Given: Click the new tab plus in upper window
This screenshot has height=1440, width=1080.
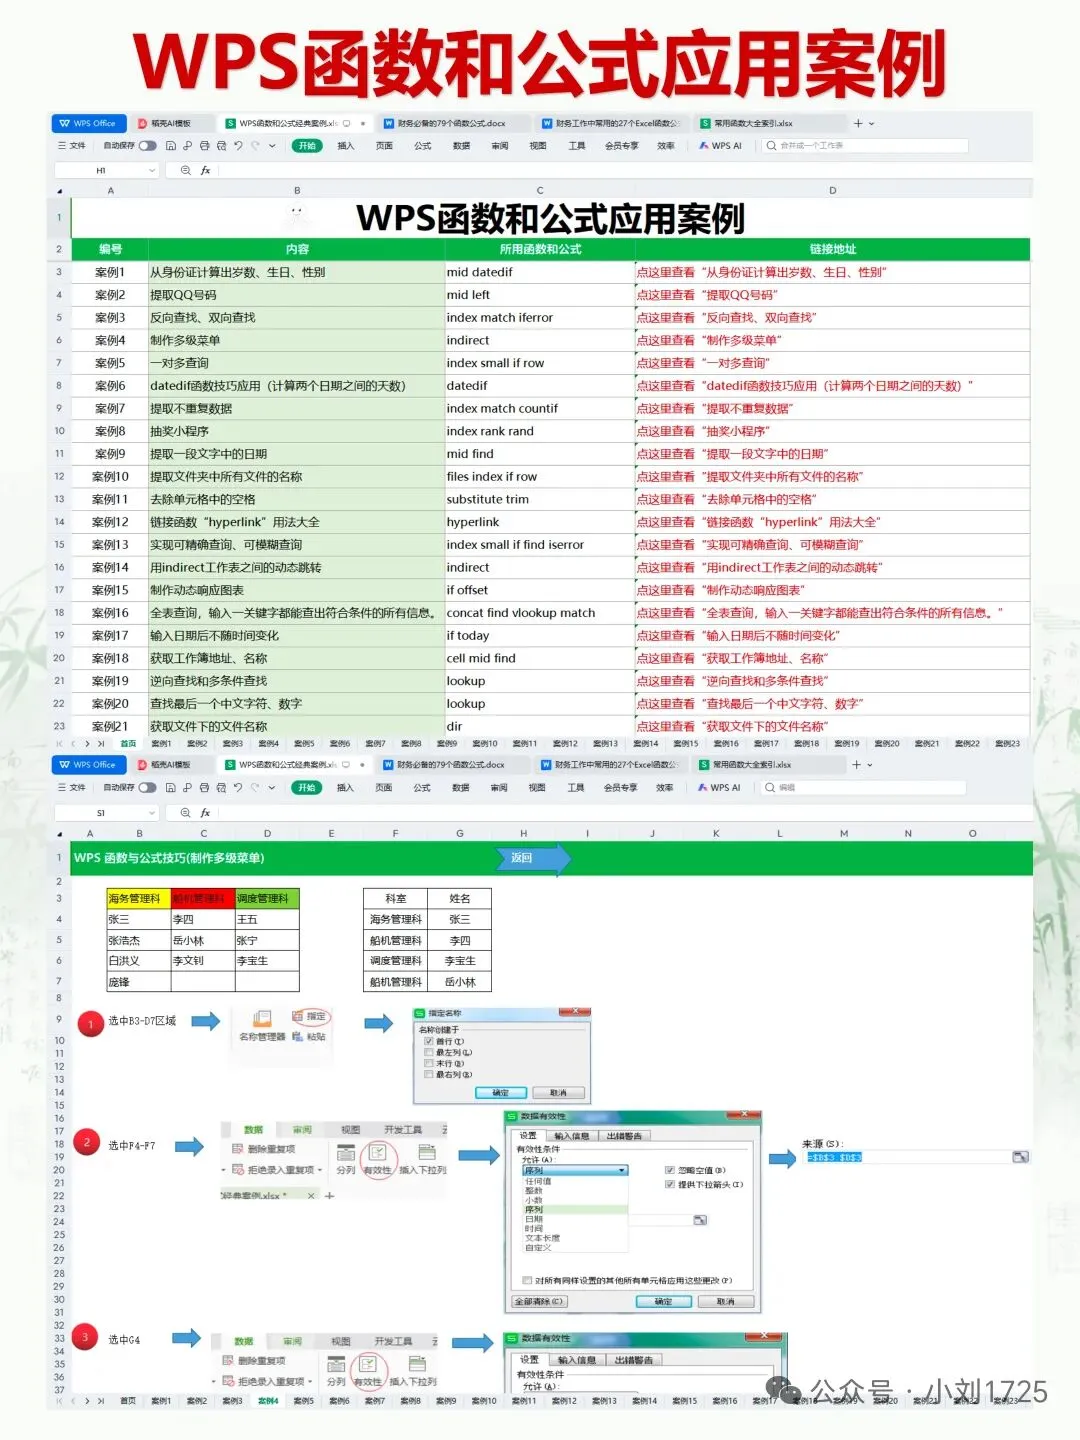Looking at the screenshot, I should click(x=858, y=124).
